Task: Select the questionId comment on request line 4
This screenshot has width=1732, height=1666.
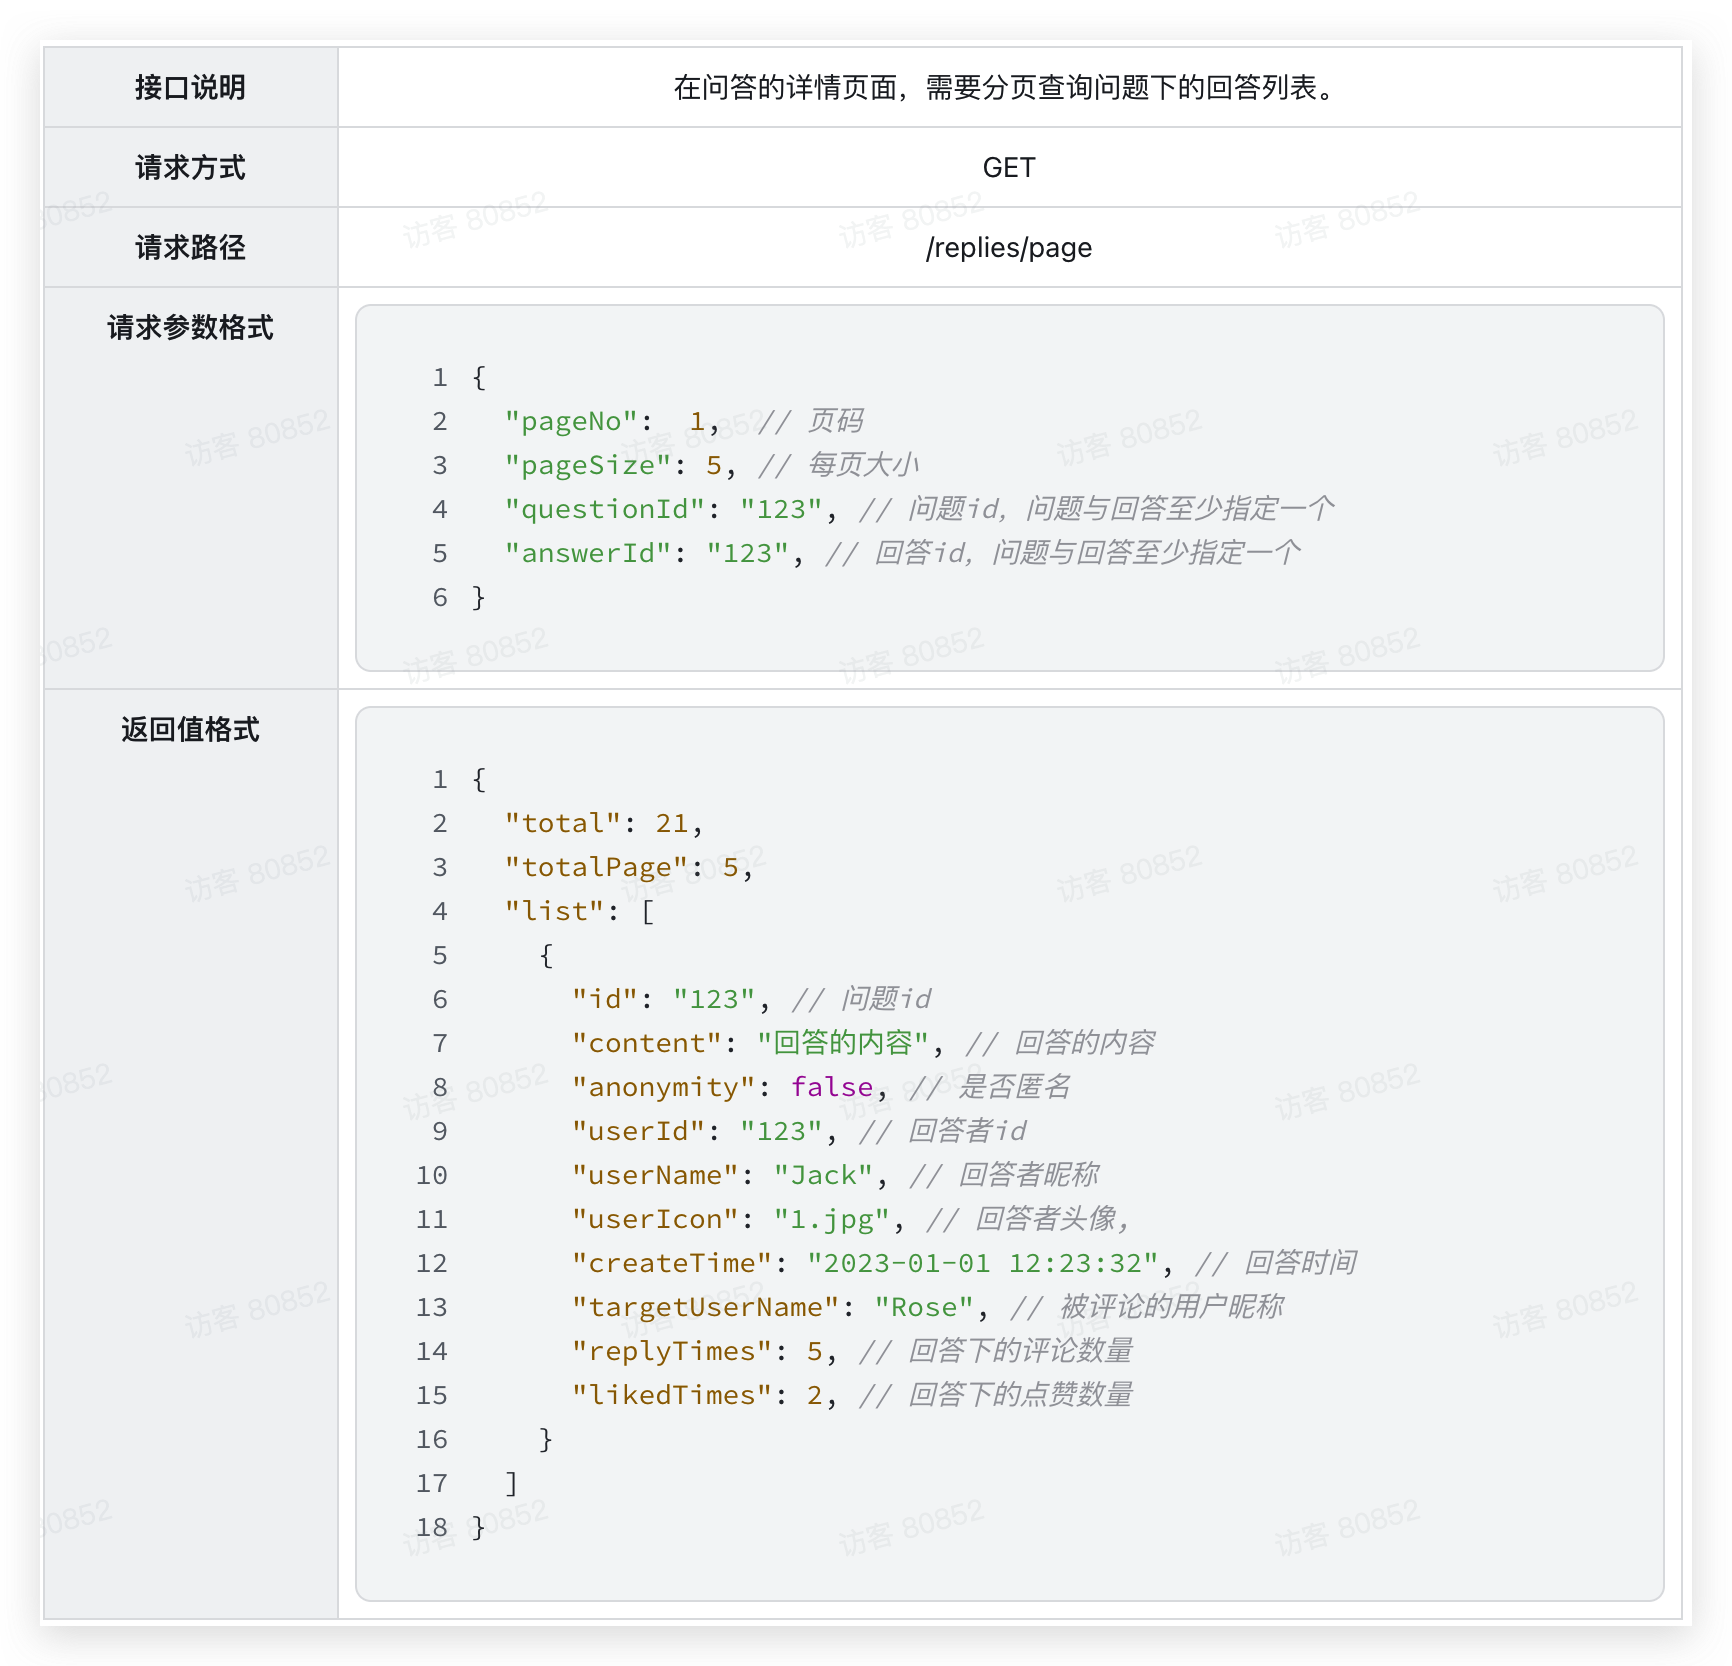Action: (x=1097, y=509)
